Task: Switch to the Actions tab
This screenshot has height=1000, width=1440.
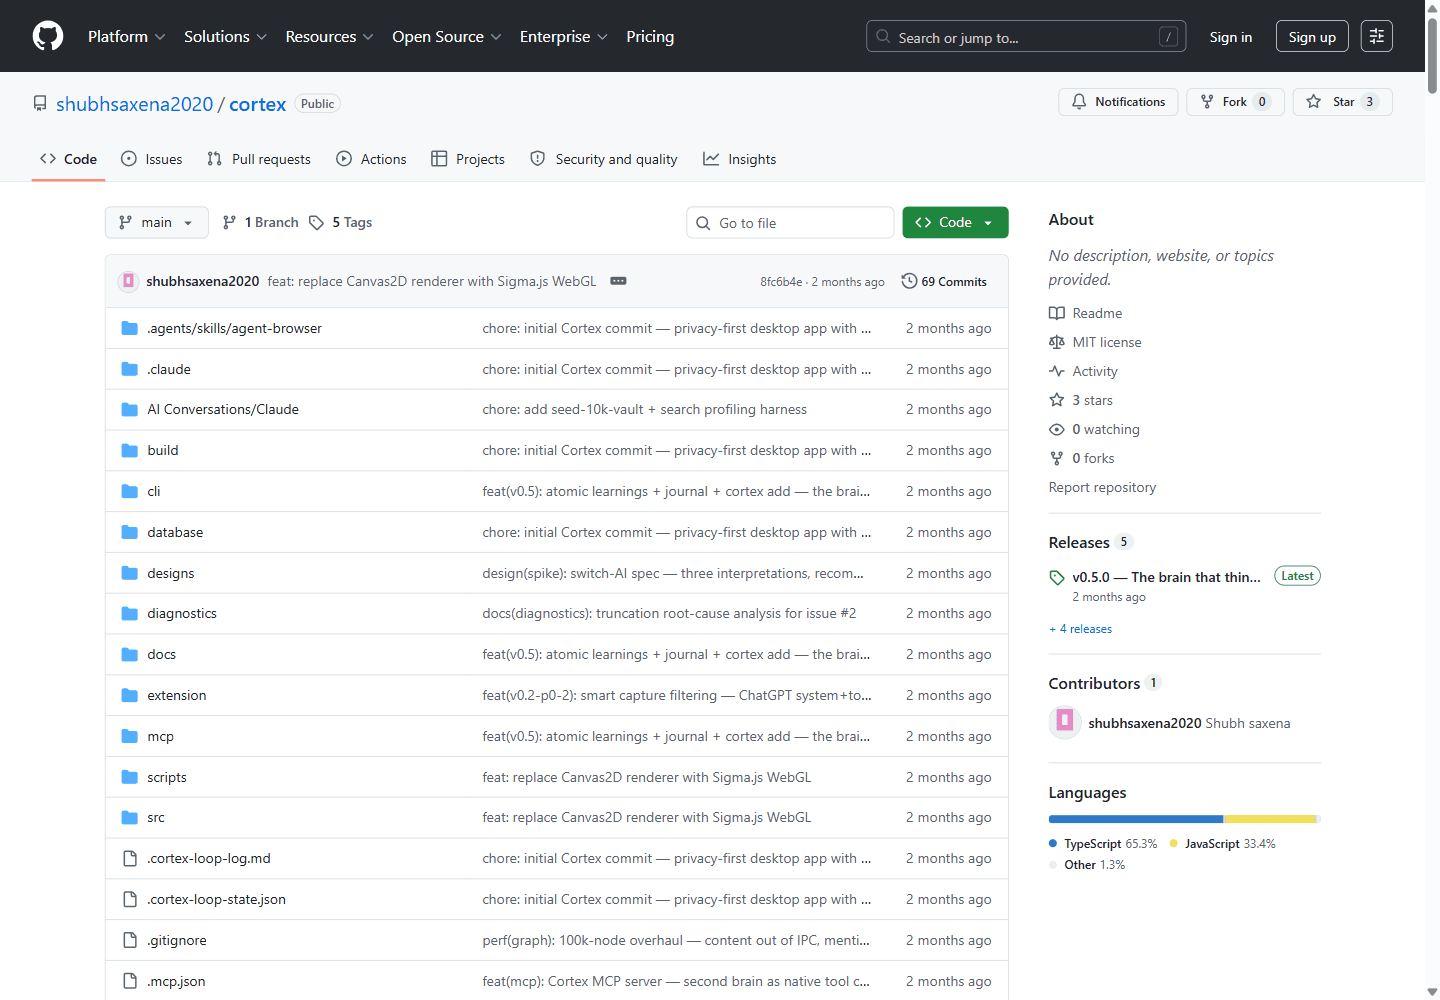Action: click(x=371, y=159)
